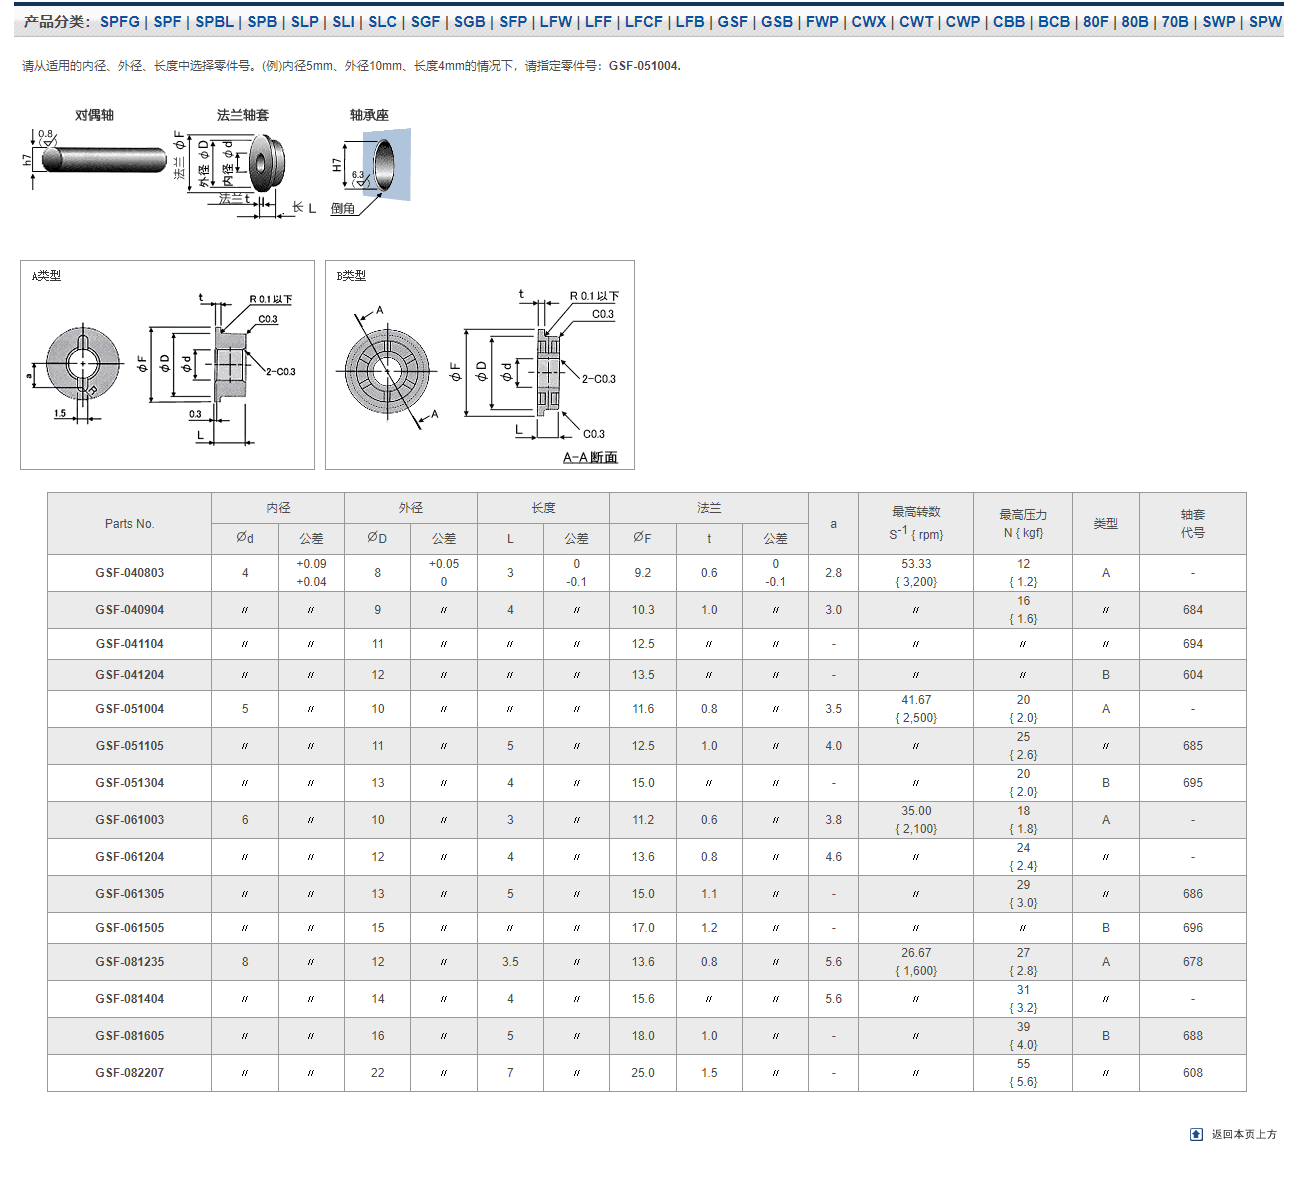
Task: Click the 类型 column header
Action: click(x=1106, y=524)
